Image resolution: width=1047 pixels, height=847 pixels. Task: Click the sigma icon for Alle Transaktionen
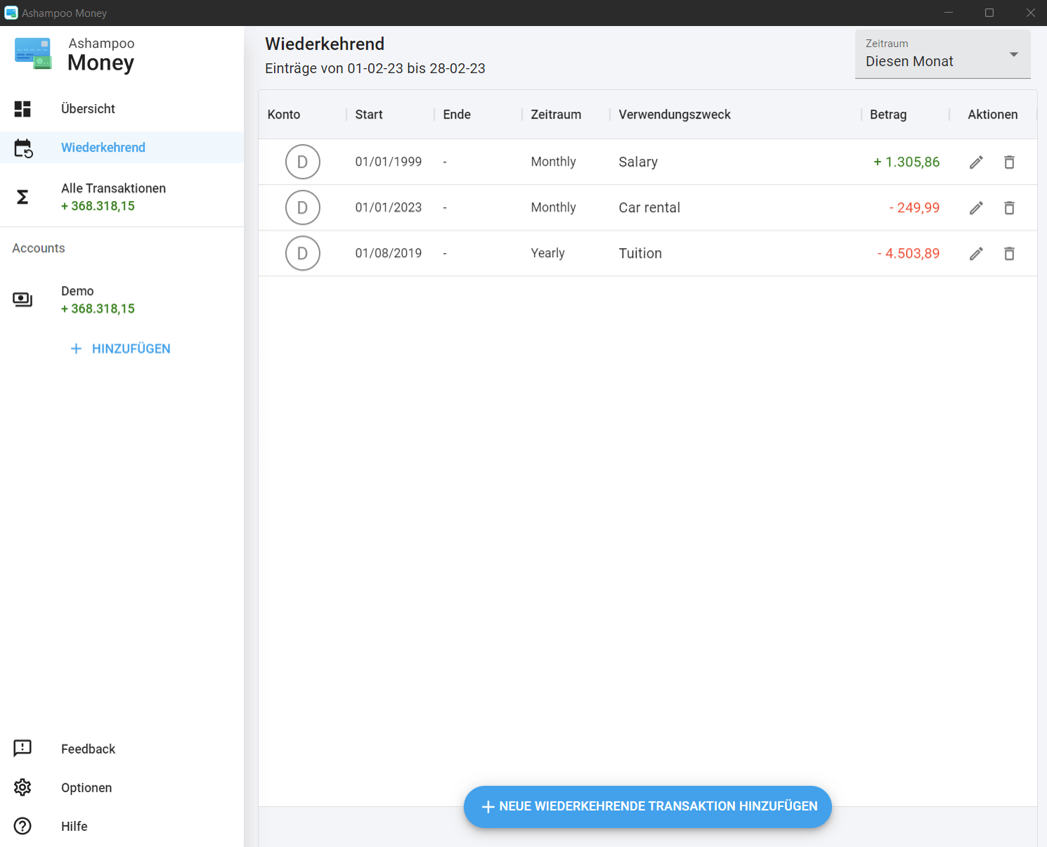[x=23, y=197]
